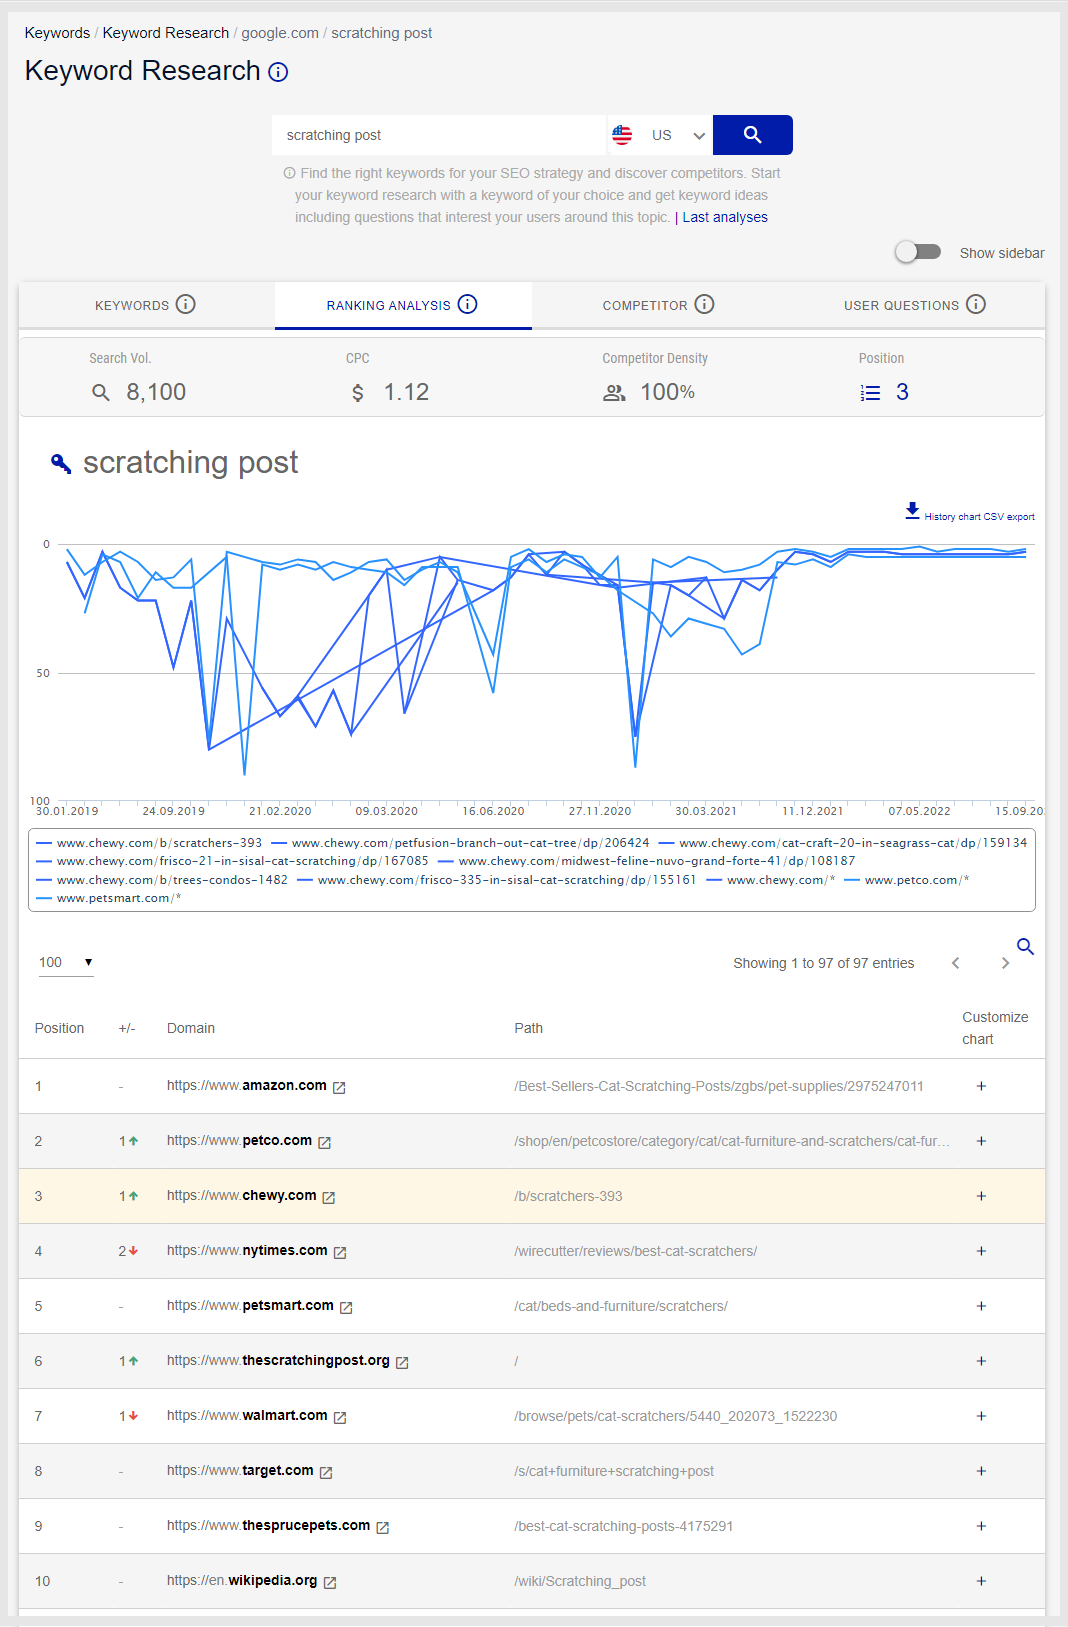Click the /wiki/Scratching_post path text

tap(580, 1581)
